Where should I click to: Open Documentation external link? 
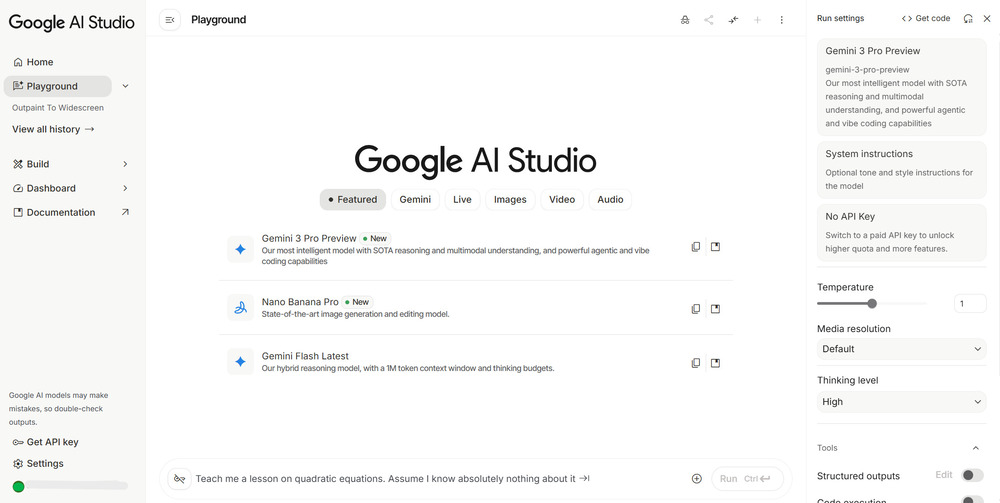point(71,212)
